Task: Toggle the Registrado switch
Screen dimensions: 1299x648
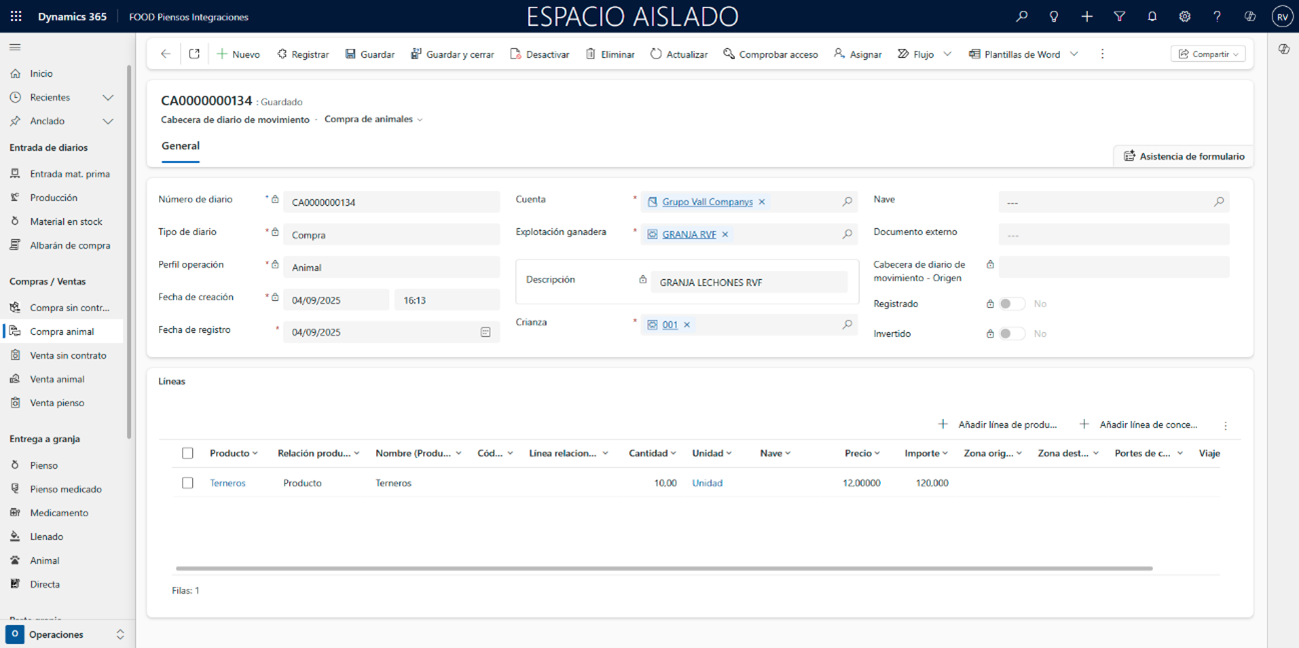Action: pyautogui.click(x=1012, y=304)
